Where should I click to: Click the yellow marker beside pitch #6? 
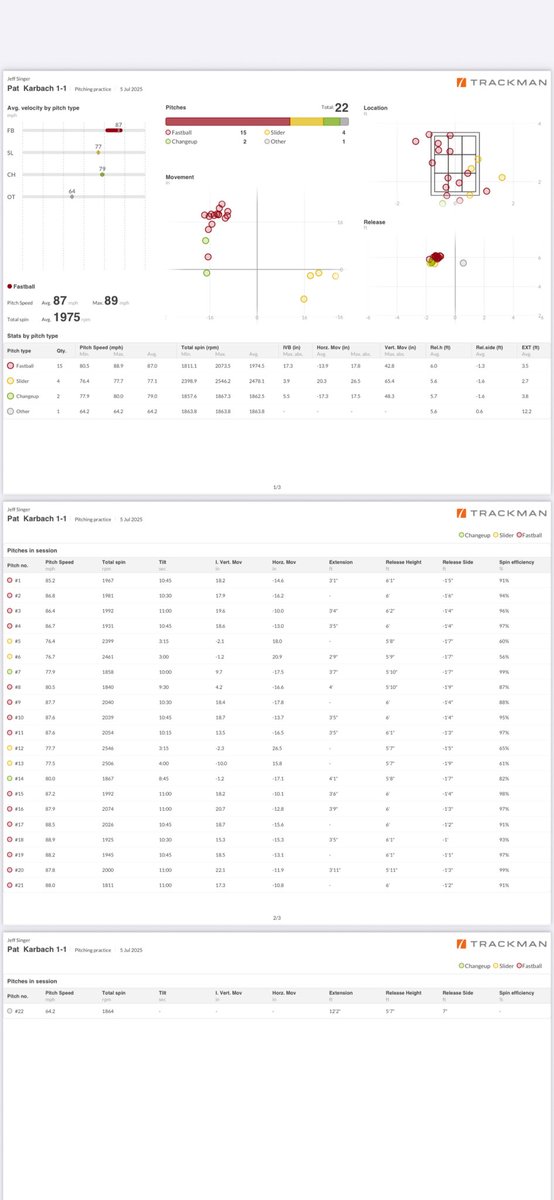pyautogui.click(x=10, y=656)
